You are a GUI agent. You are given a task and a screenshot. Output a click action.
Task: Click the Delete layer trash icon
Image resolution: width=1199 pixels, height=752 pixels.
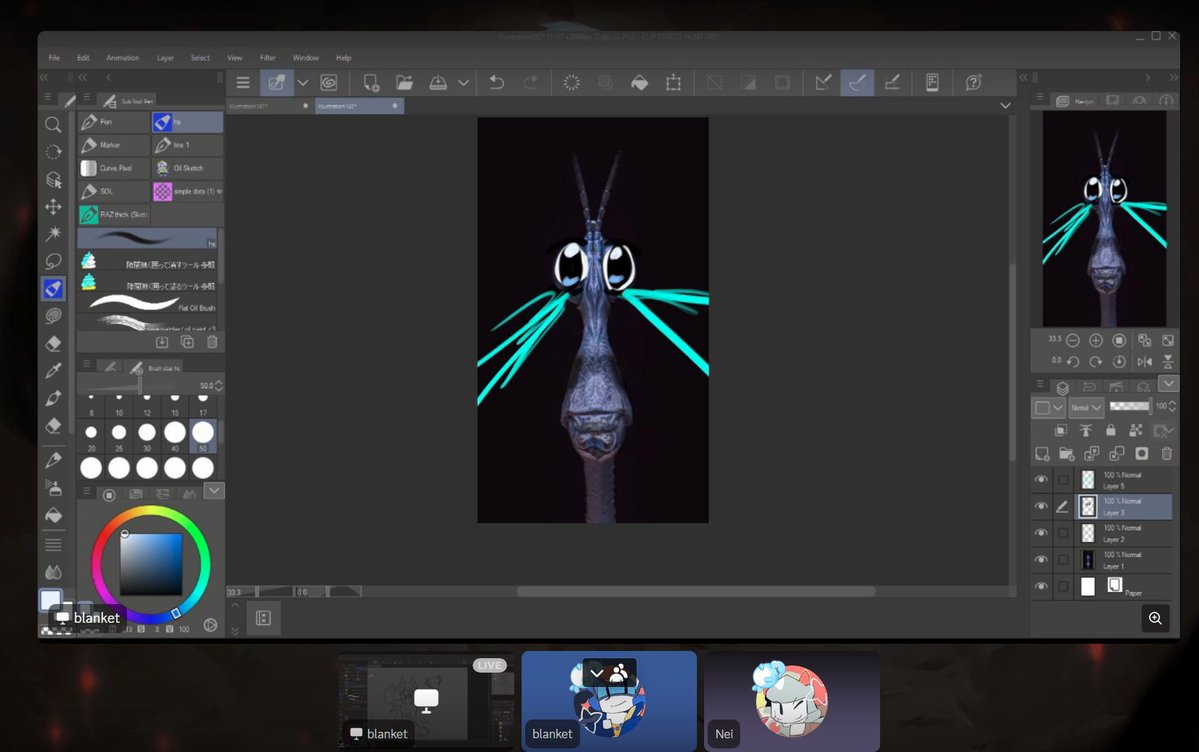1167,454
